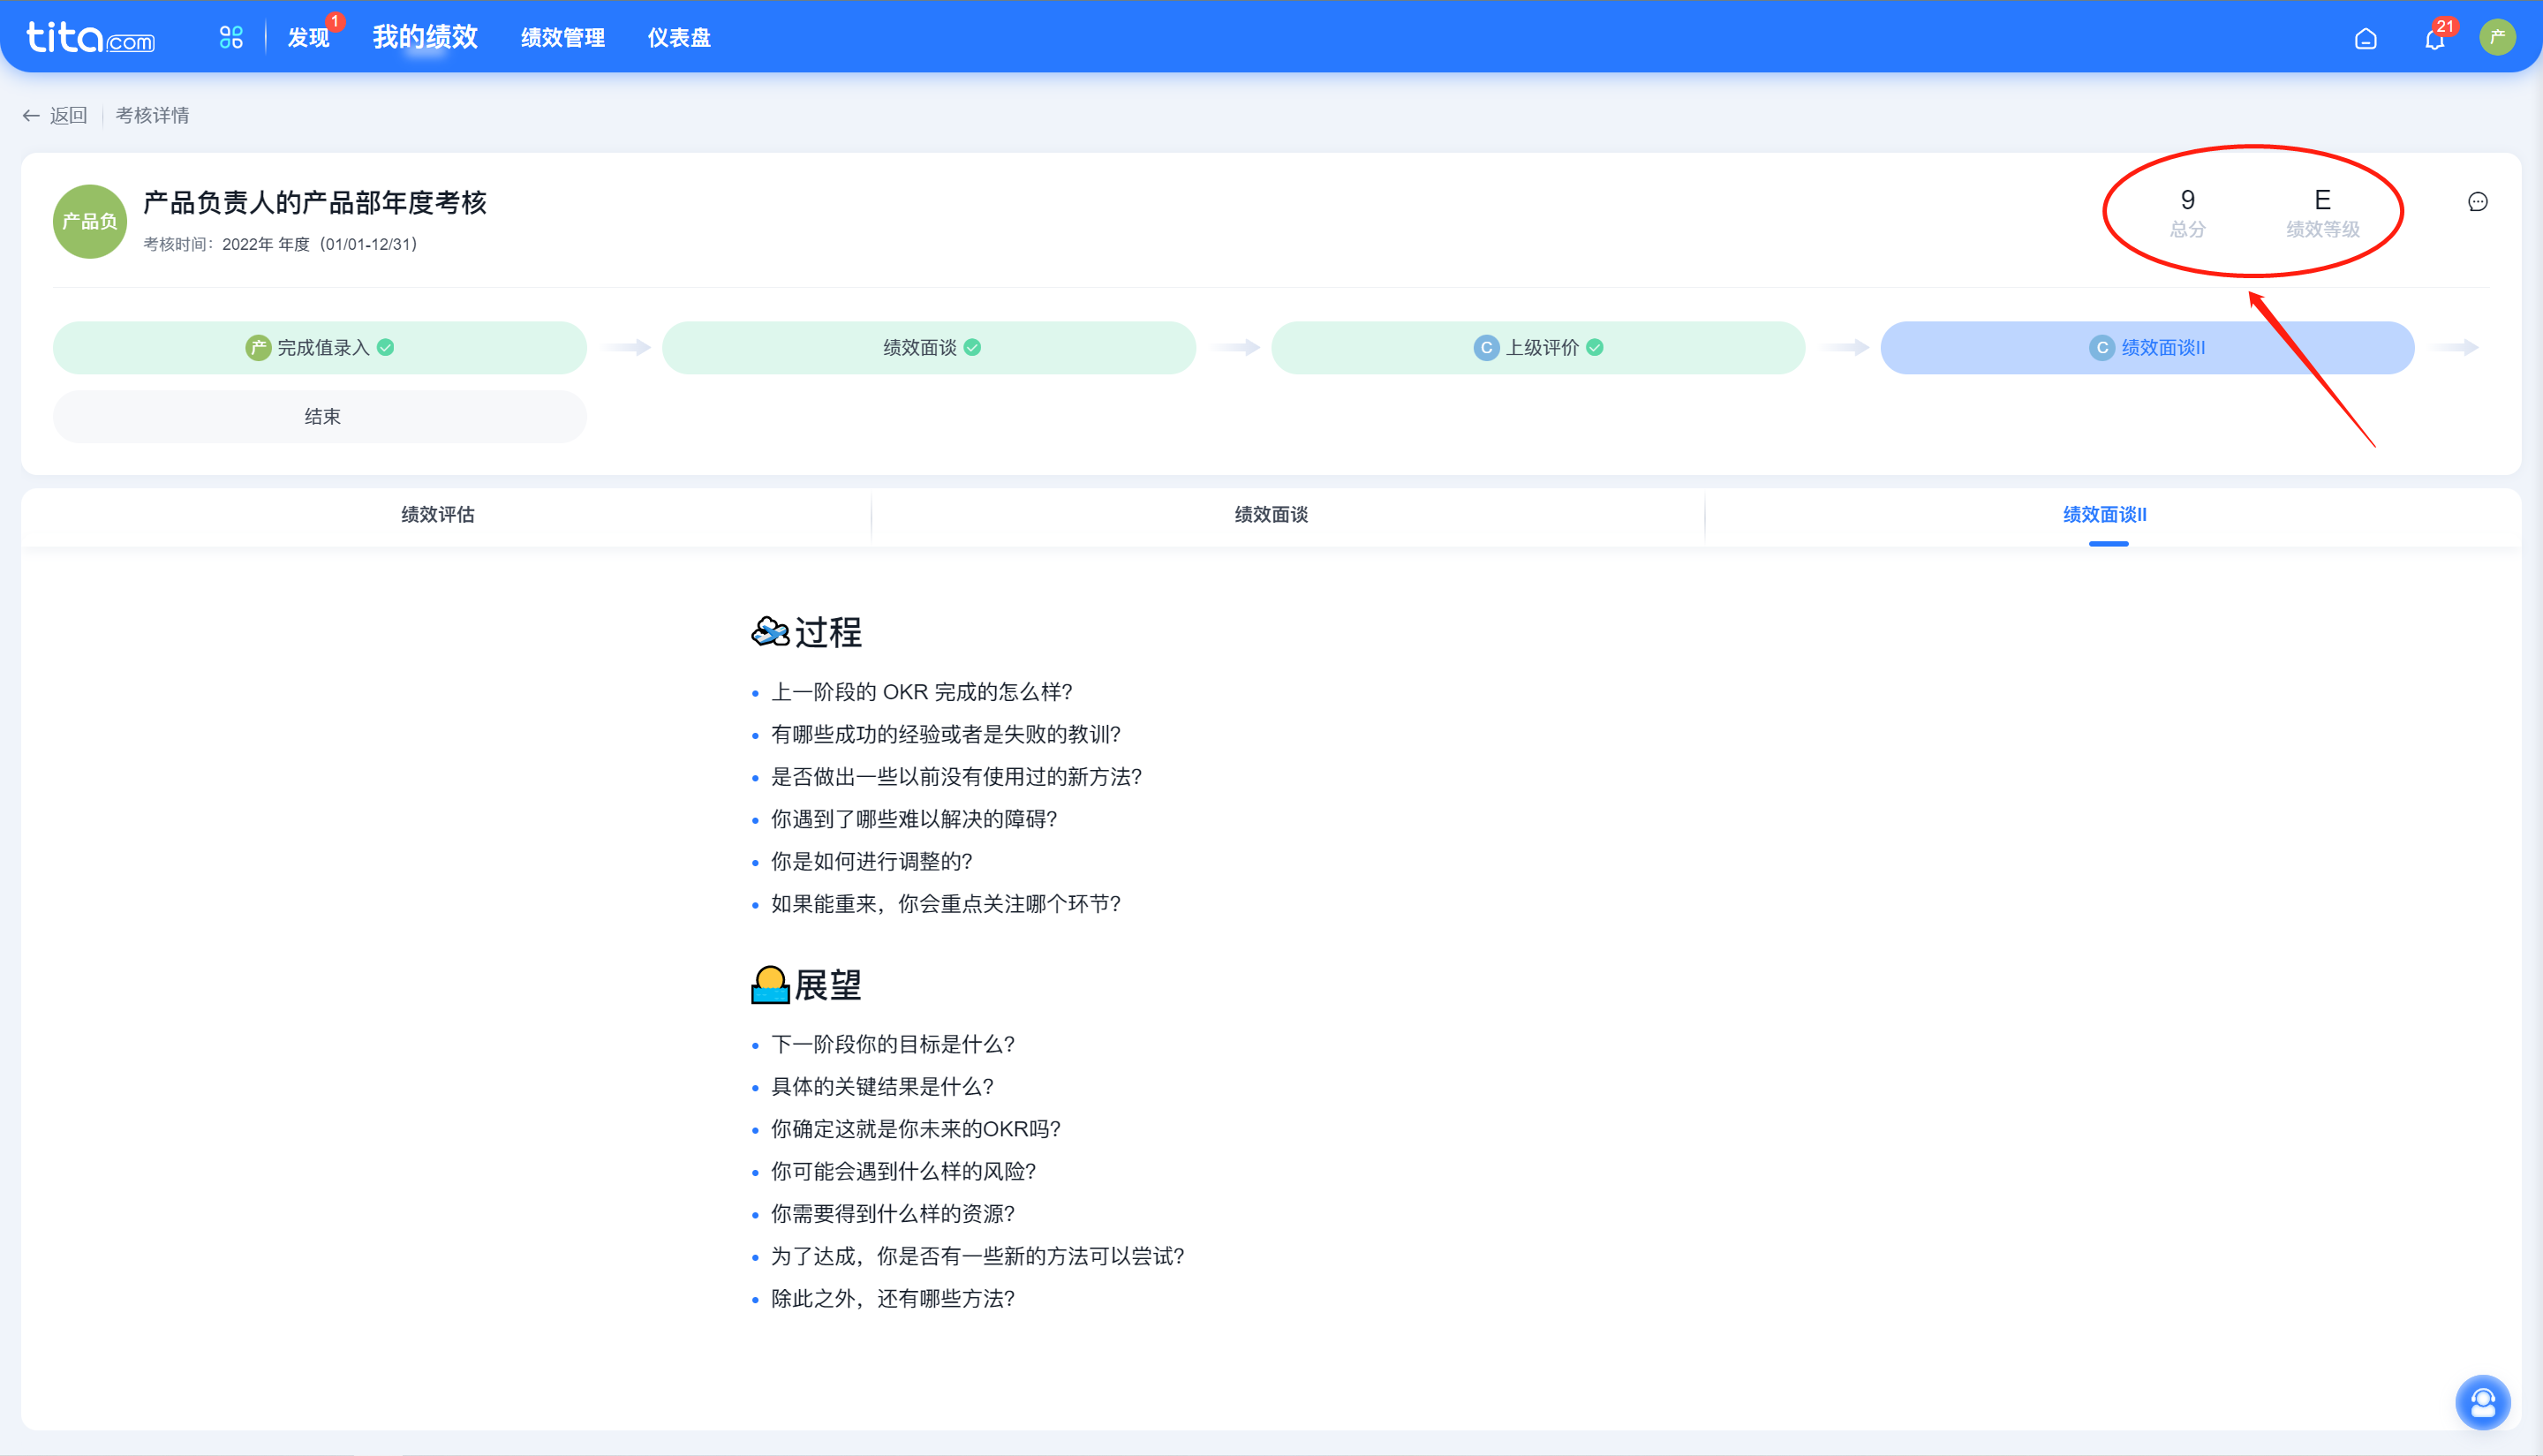
Task: Click 你确定这就是你未来的OKR吗?
Action: (x=915, y=1129)
